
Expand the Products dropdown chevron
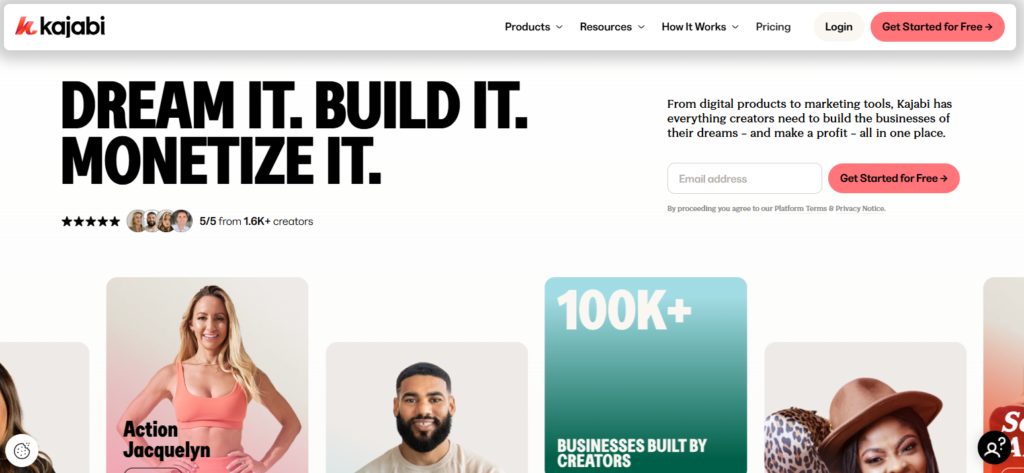559,27
